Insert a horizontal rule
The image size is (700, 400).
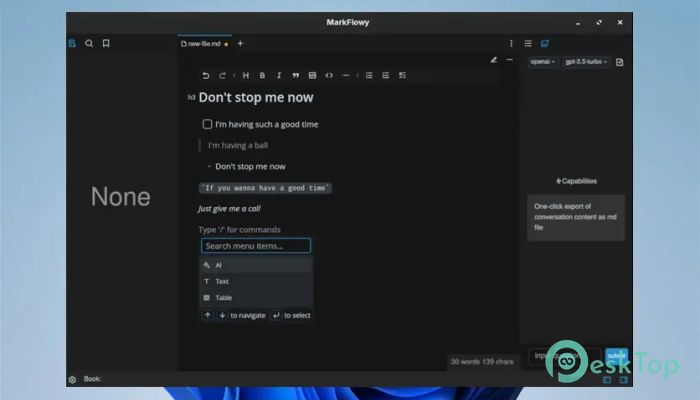346,75
